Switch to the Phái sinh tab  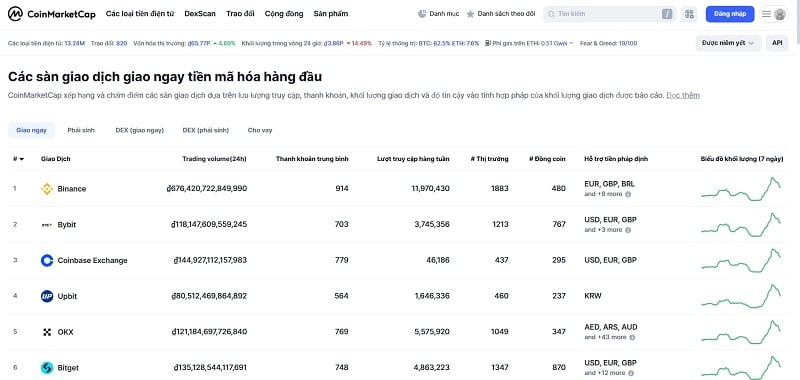(x=81, y=130)
